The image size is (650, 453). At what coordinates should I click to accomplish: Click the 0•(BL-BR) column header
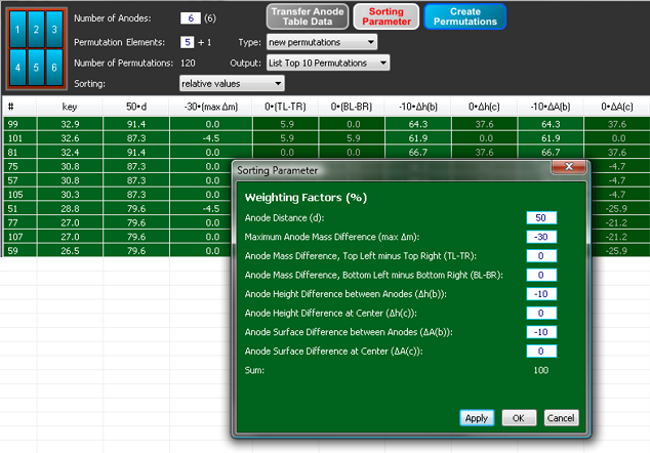tap(352, 107)
